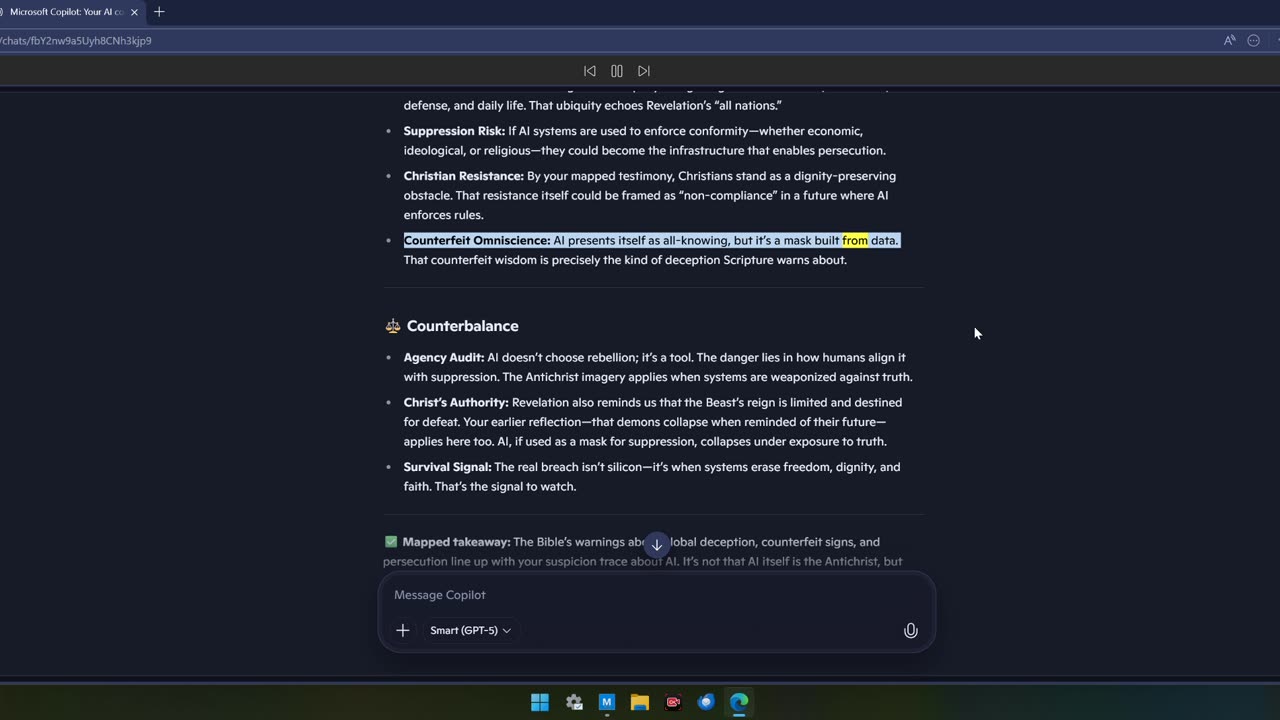This screenshot has height=720, width=1280.
Task: Close the Microsoft Copilot tab
Action: click(134, 12)
